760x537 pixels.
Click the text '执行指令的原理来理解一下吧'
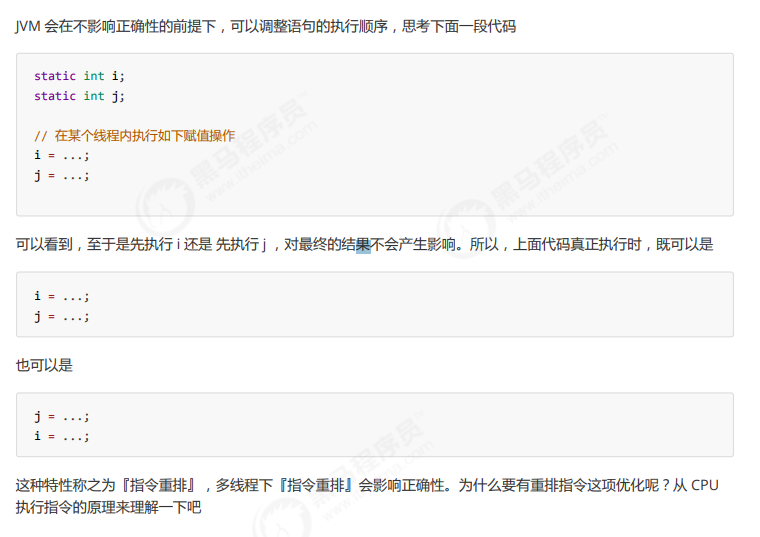point(108,507)
